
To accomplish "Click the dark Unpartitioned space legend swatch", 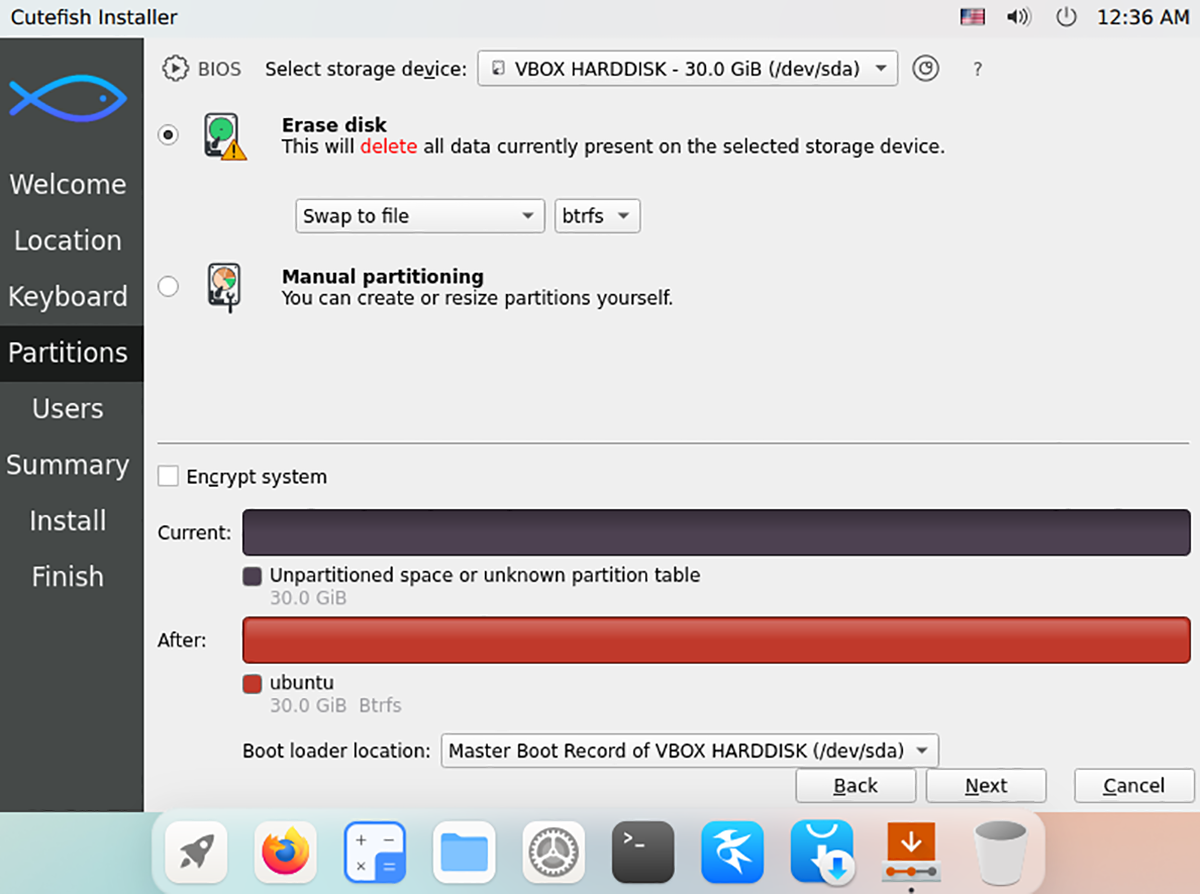I will pyautogui.click(x=253, y=576).
